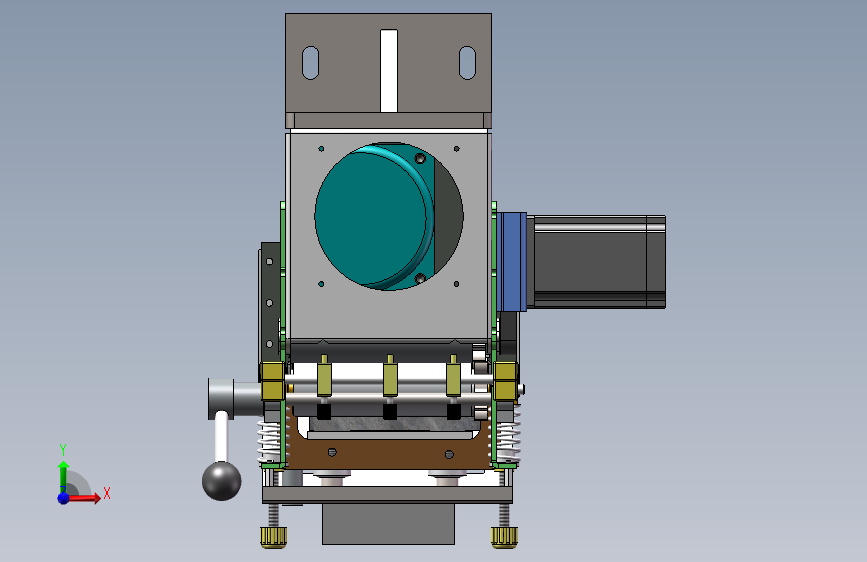Select the right oval slot in the top bracket
This screenshot has width=867, height=562.
[x=467, y=63]
